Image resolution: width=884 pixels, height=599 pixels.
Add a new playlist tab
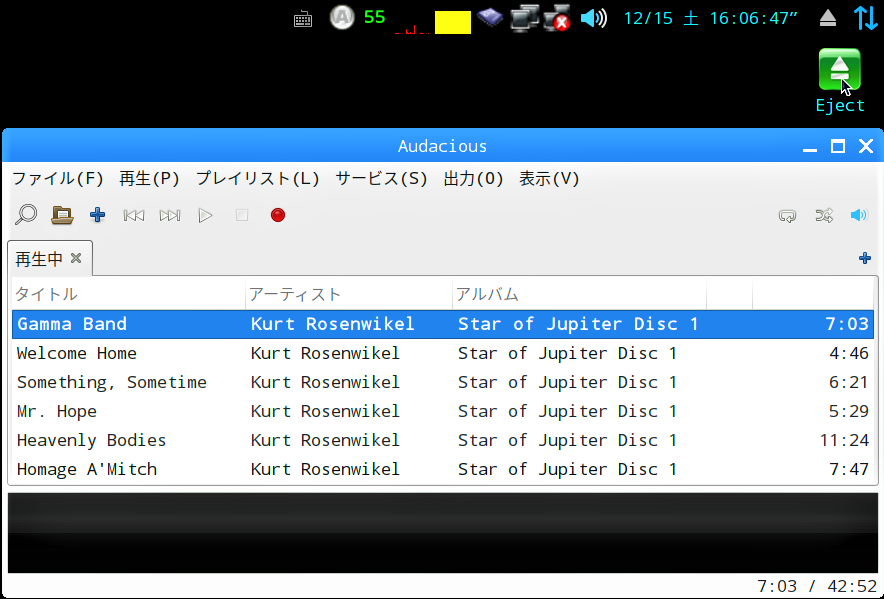click(865, 258)
